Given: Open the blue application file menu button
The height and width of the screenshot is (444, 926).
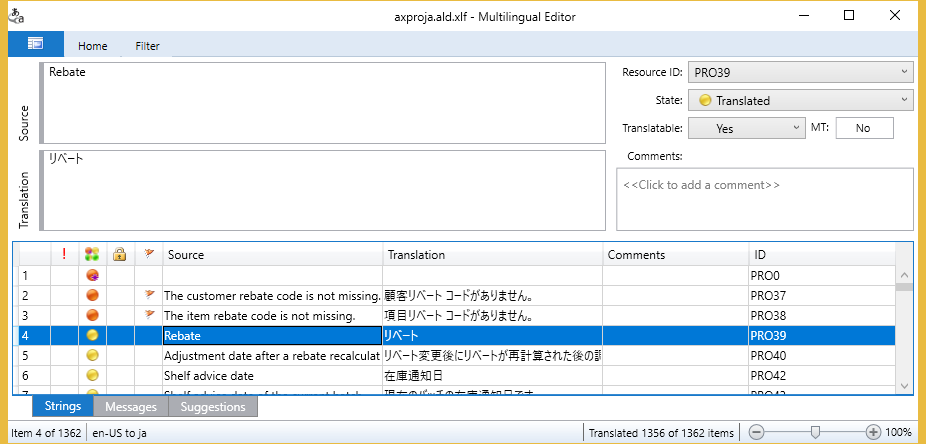Looking at the screenshot, I should 35,44.
